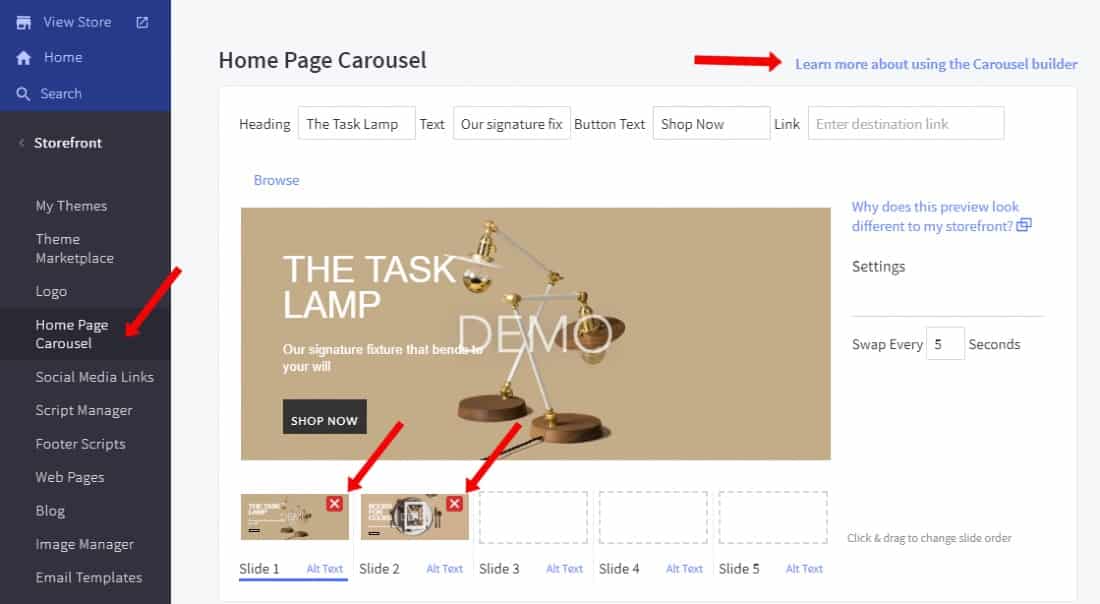Viewport: 1100px width, 604px height.
Task: Go to Web Pages
Action: [x=69, y=477]
